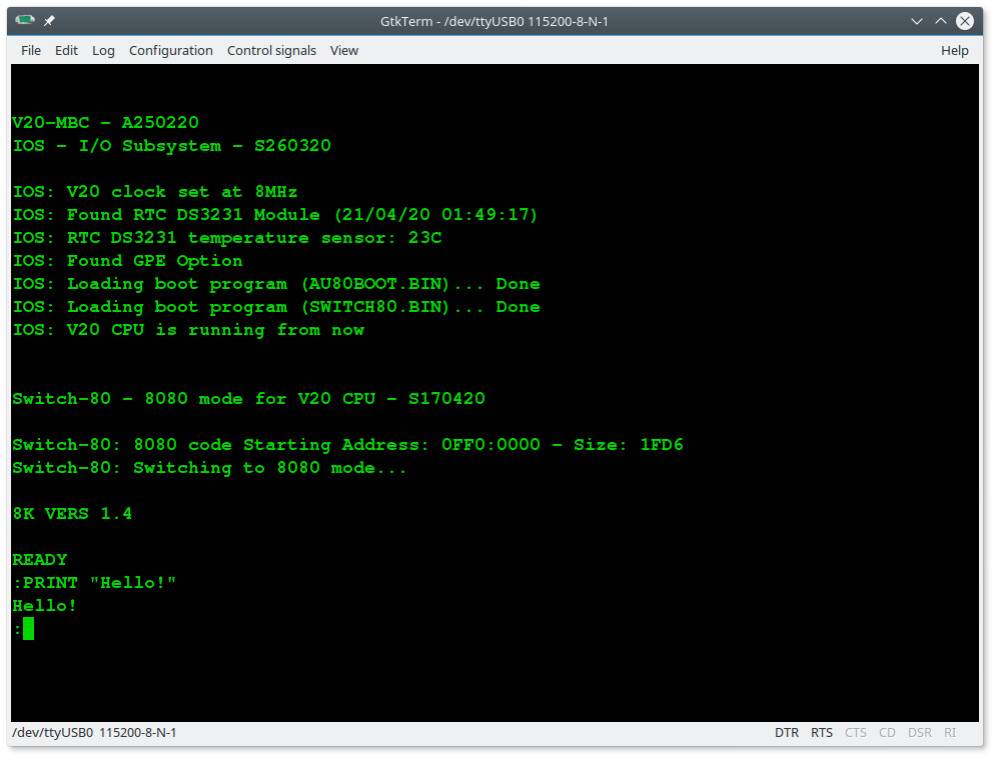The width and height of the screenshot is (995, 759).
Task: Open the File menu
Action: click(31, 50)
